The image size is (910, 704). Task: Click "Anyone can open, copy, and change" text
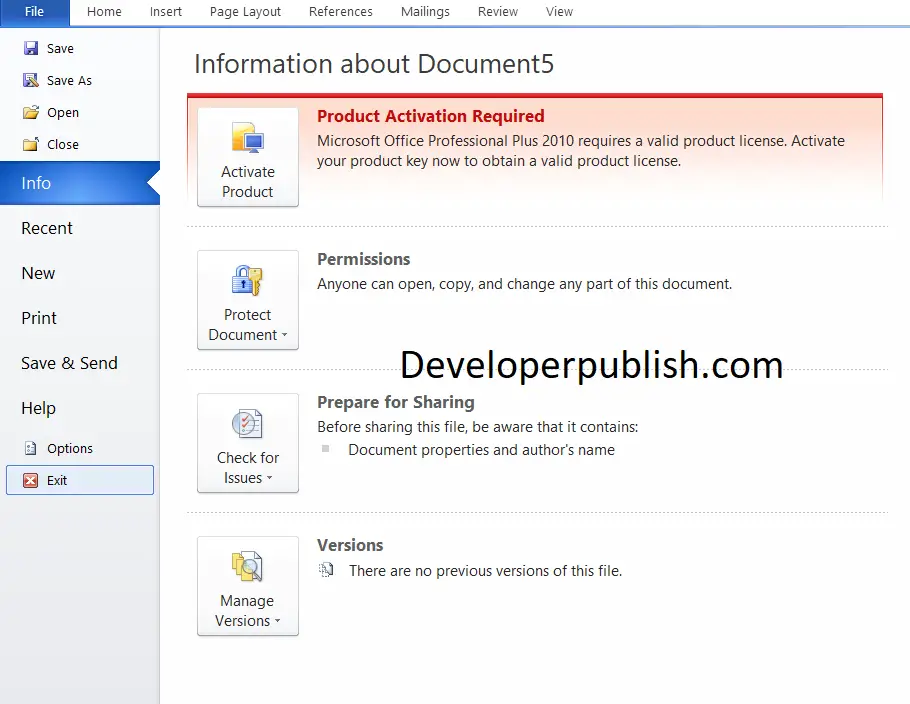point(524,284)
